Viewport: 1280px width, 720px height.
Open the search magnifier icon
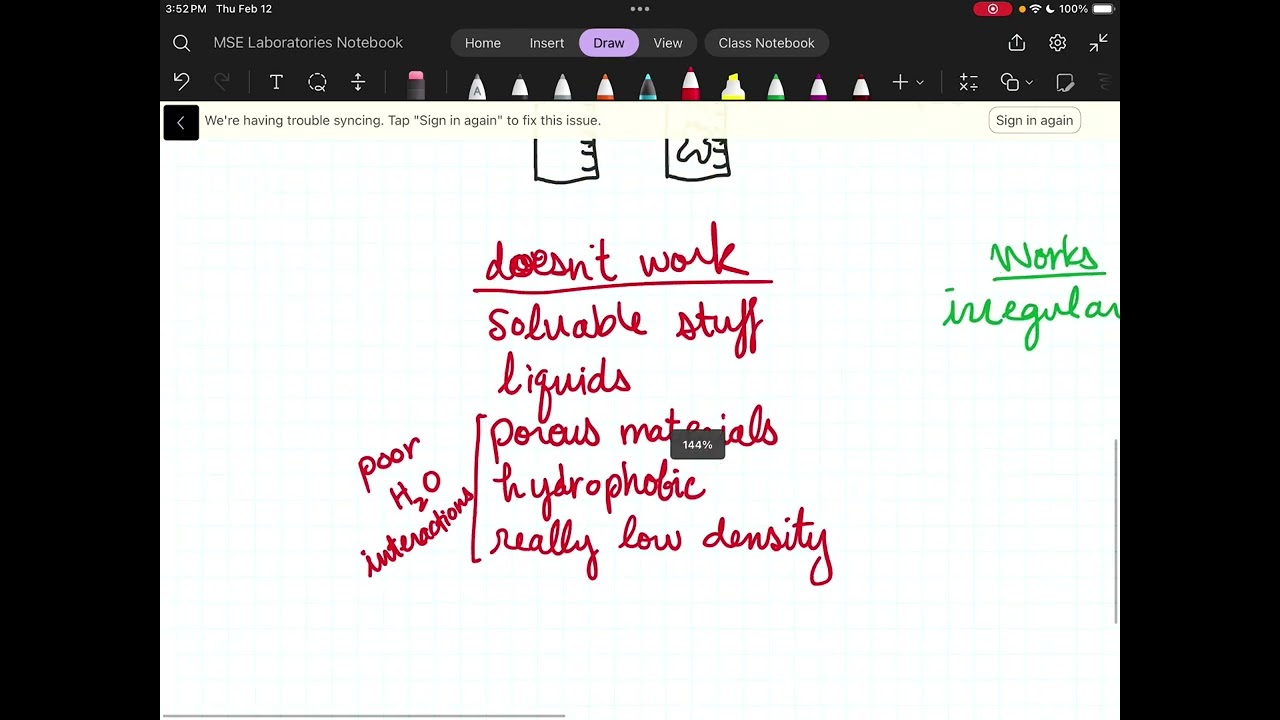(x=181, y=43)
